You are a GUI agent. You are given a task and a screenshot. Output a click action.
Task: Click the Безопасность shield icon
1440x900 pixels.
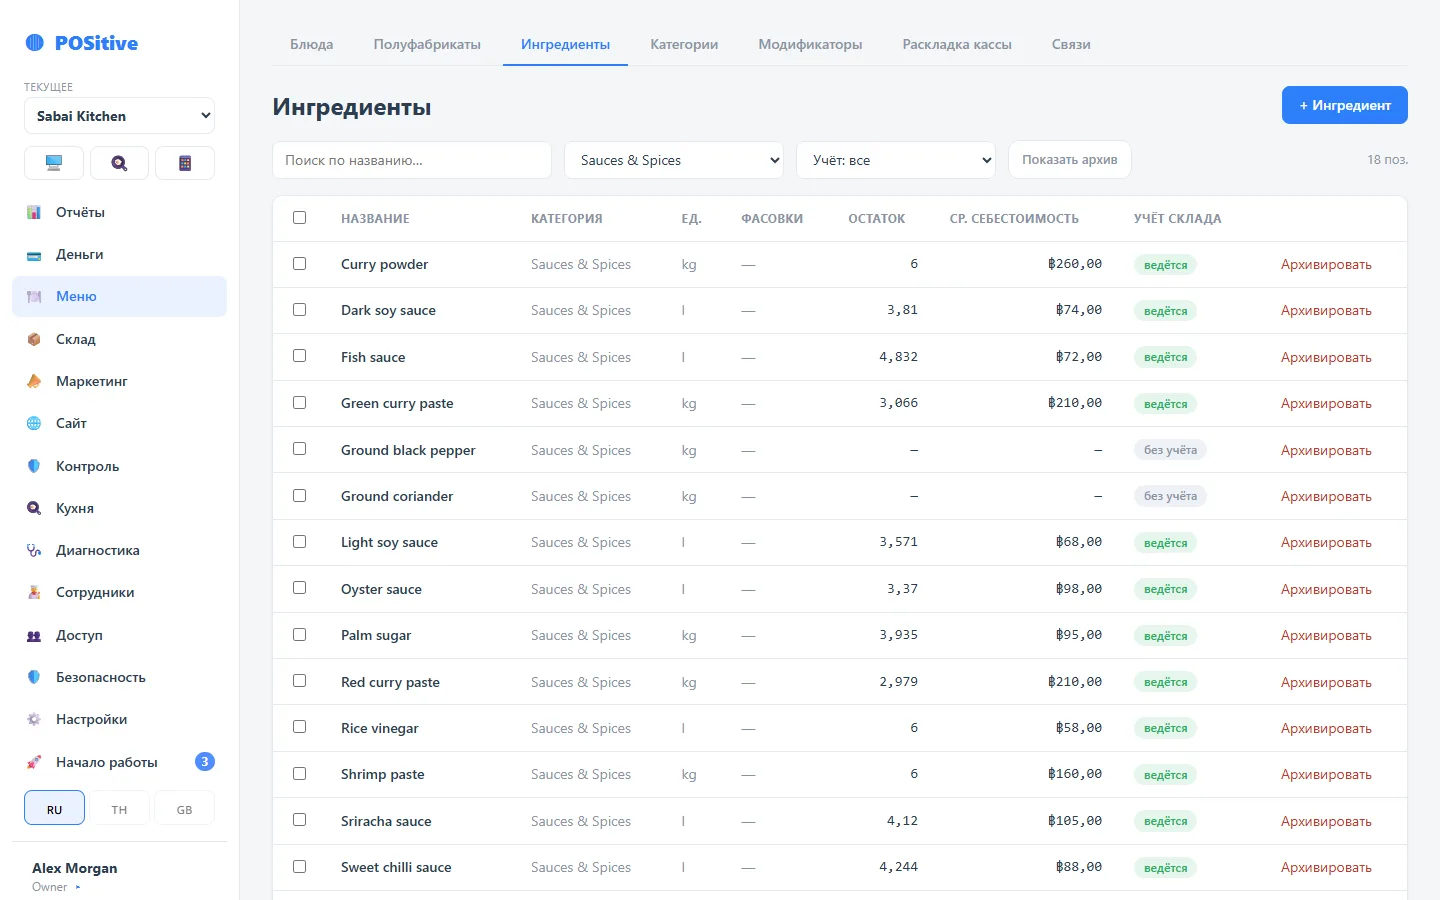34,677
